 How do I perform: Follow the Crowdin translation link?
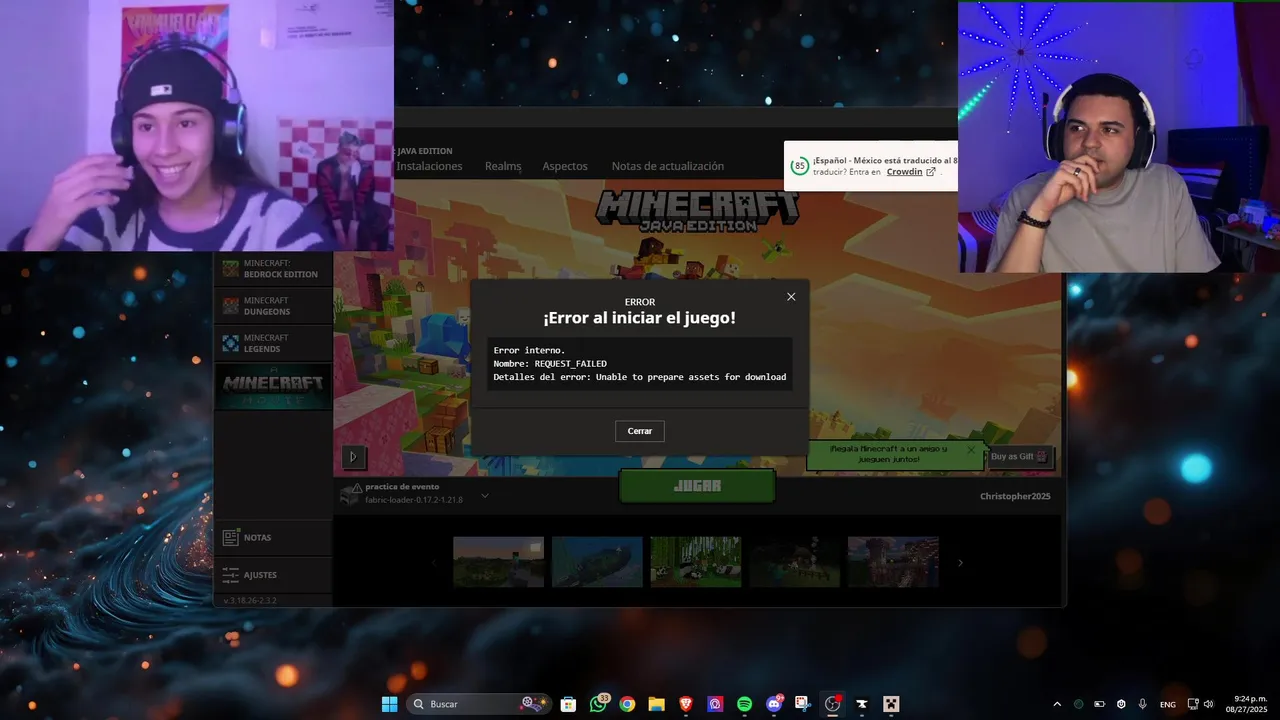pyautogui.click(x=911, y=172)
